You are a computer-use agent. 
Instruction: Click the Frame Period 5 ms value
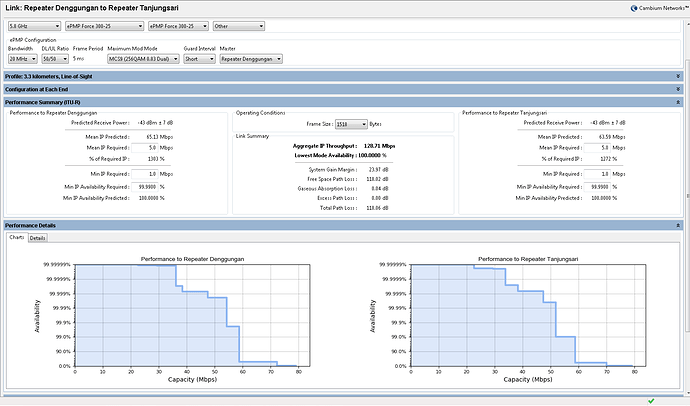point(78,59)
